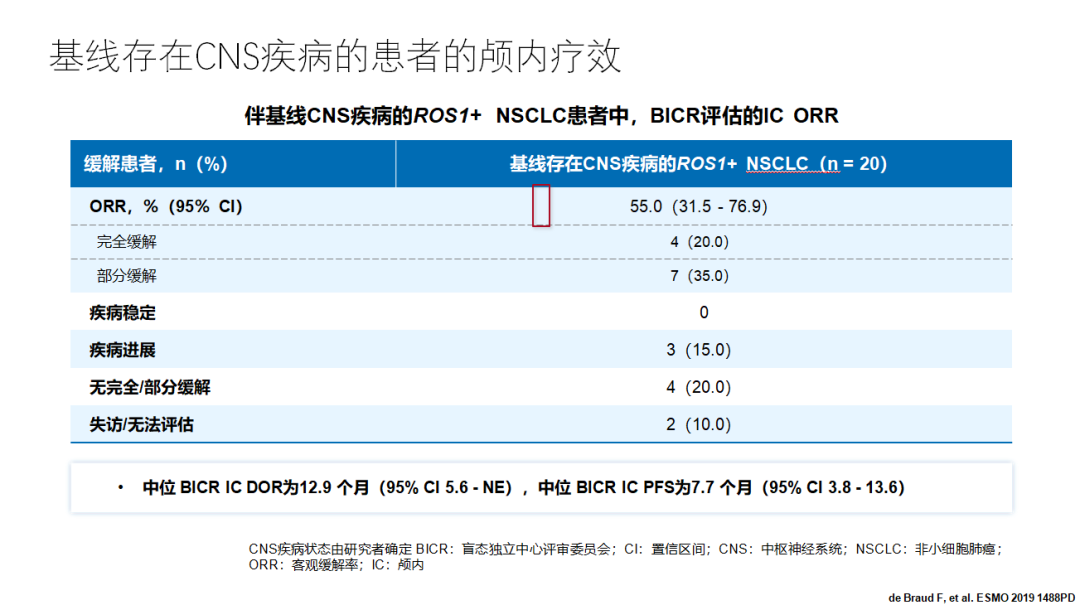Screen dimensions: 1080x605
Task: Click the 4 (20.0) value in 完全缓解 row
Action: [x=699, y=242]
